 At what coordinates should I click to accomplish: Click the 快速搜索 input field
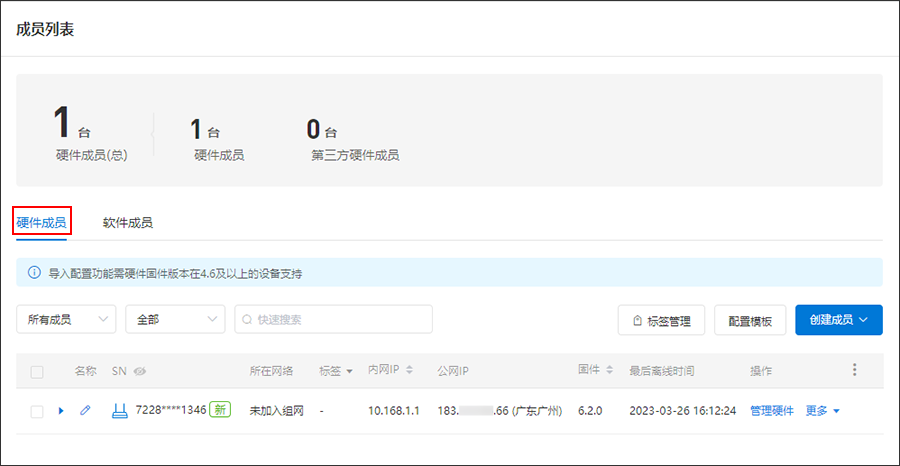point(333,319)
